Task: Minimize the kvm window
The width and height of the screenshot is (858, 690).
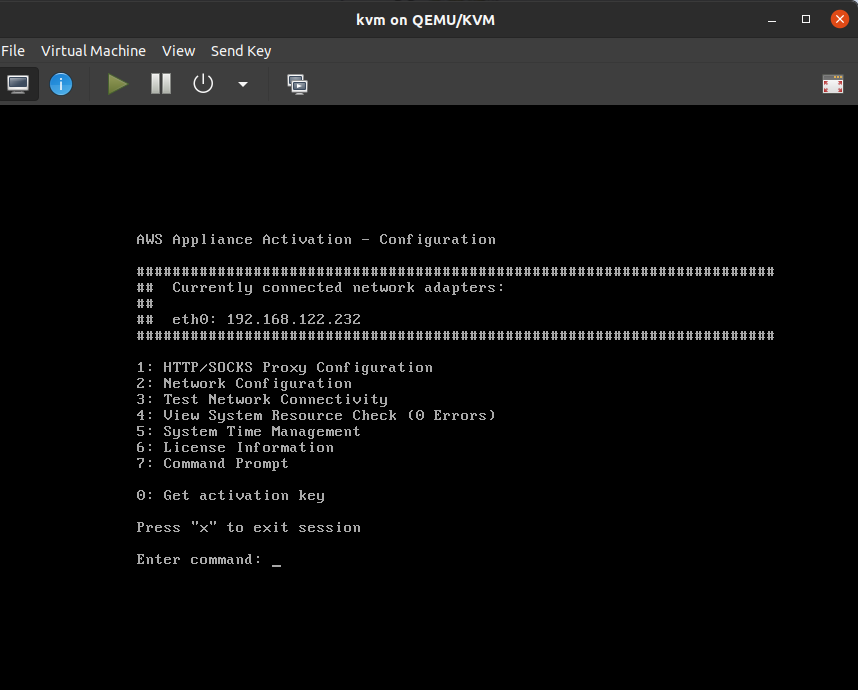Action: (772, 20)
